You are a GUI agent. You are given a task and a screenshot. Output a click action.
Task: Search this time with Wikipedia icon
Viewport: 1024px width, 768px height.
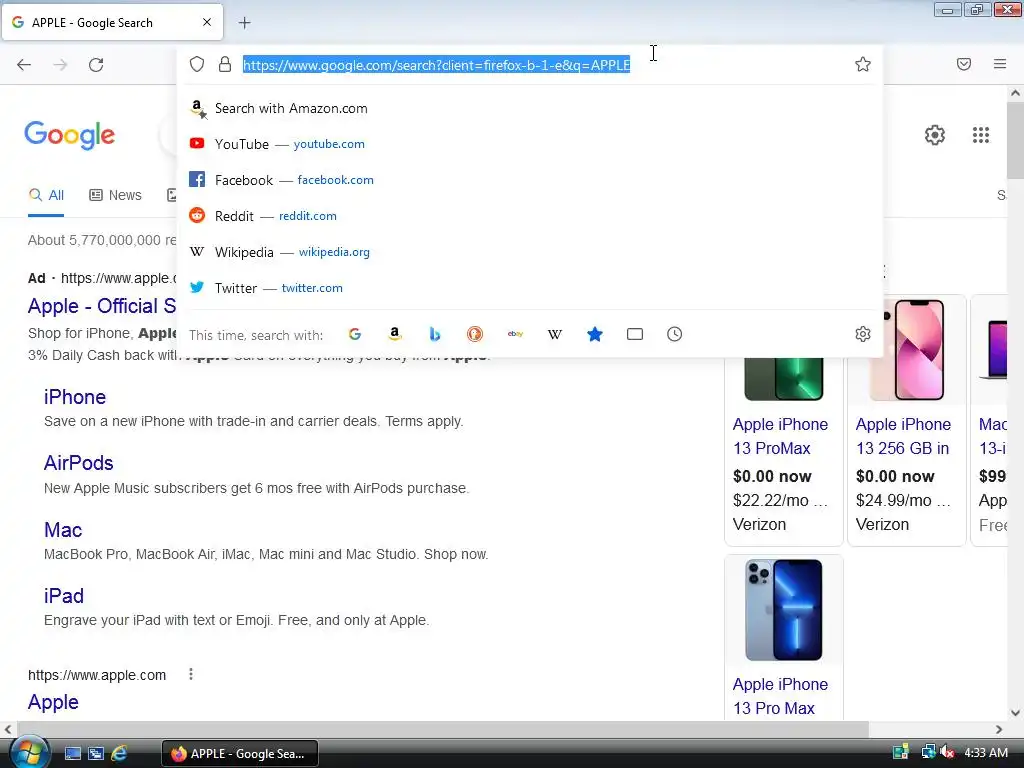(554, 334)
